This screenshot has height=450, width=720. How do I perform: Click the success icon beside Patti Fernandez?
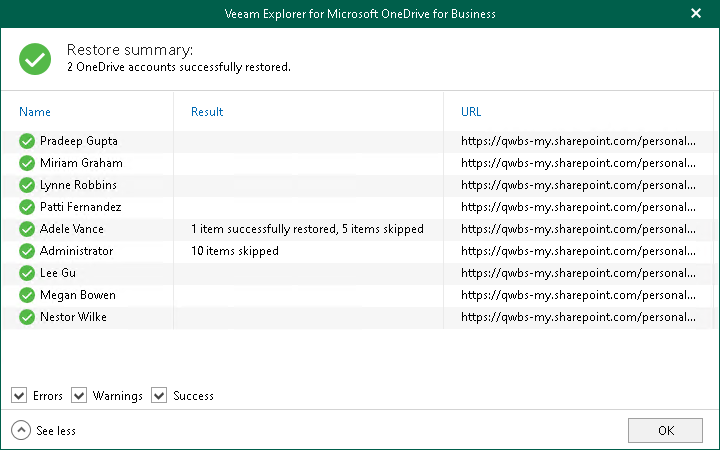click(x=27, y=207)
